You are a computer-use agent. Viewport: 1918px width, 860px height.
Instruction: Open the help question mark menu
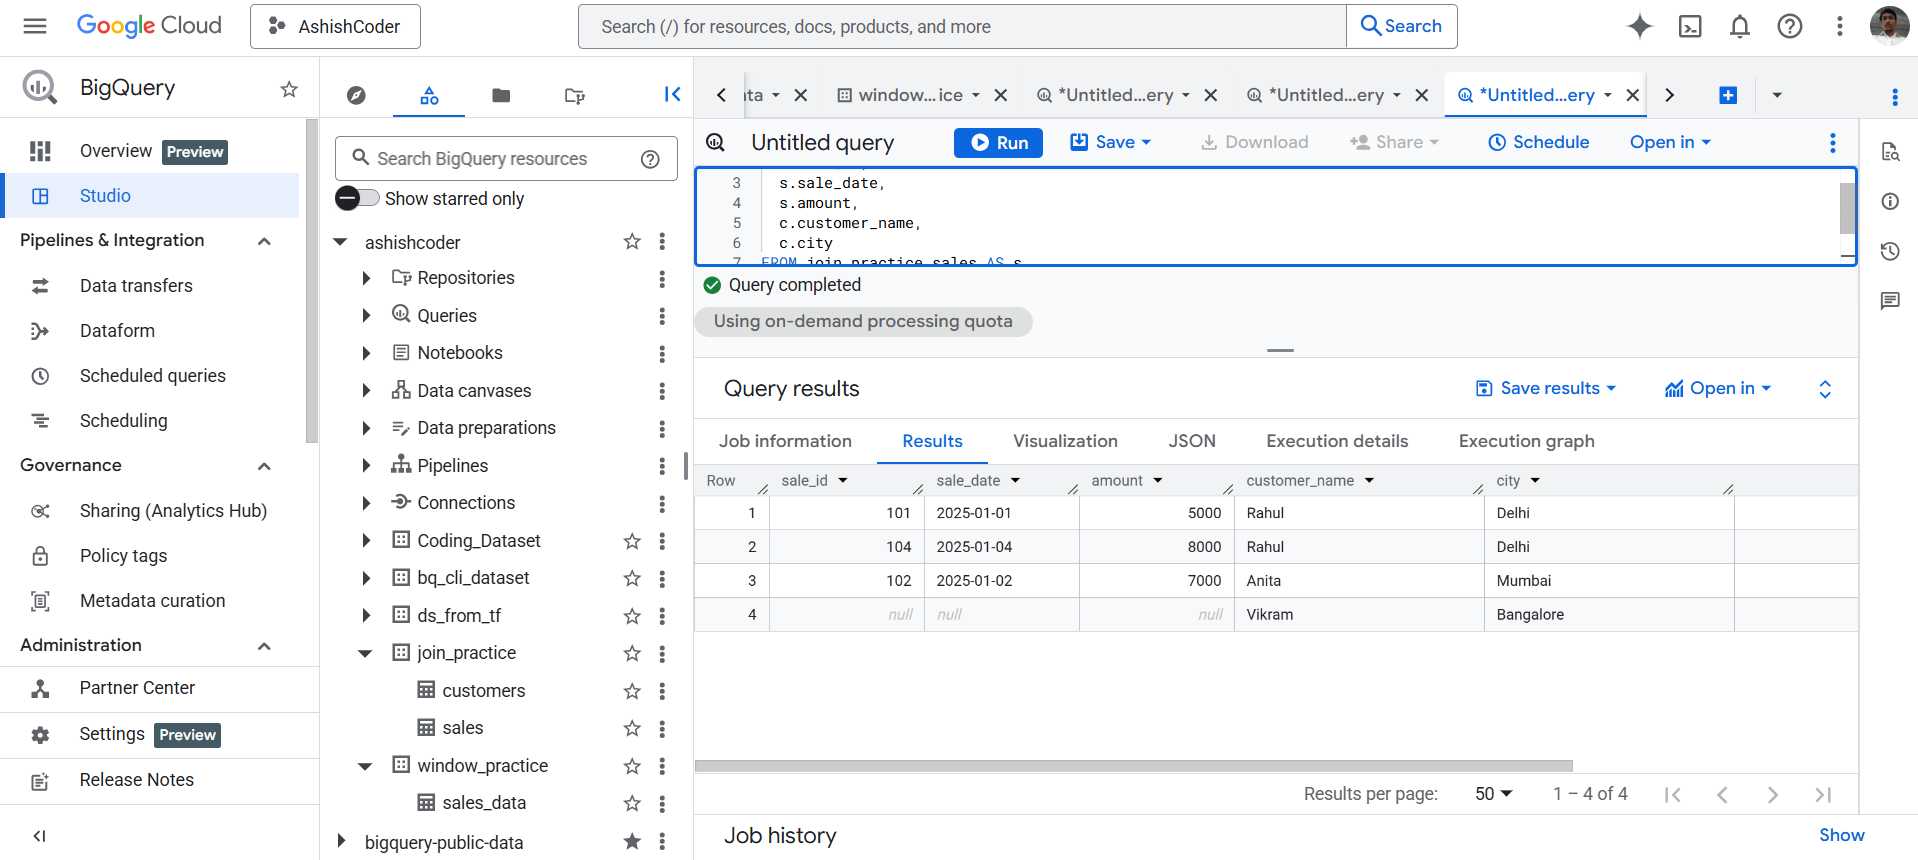point(1789,26)
